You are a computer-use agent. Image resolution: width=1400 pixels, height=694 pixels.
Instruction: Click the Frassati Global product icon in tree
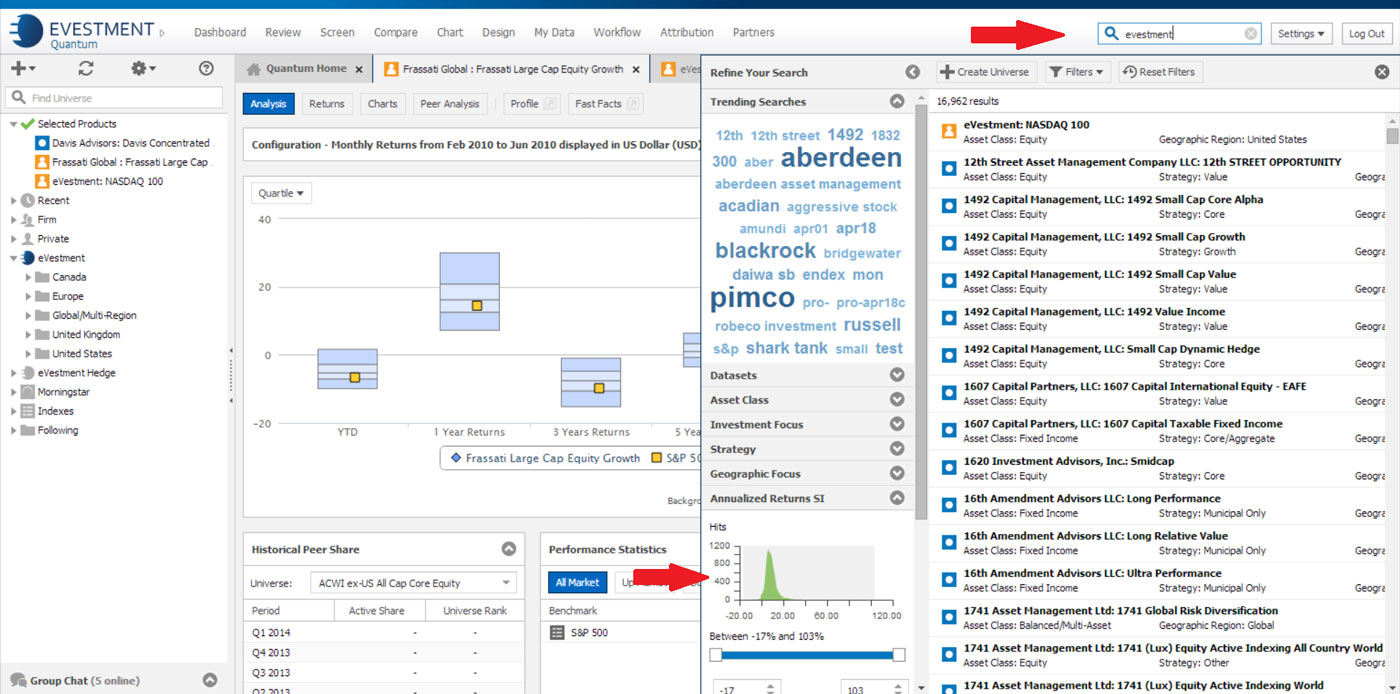(42, 162)
